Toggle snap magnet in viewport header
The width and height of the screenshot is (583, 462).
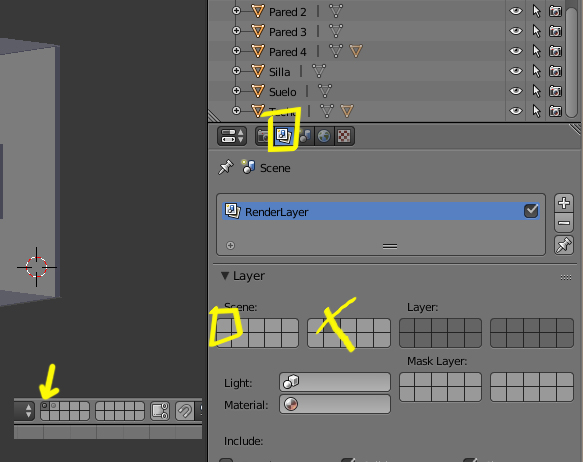(185, 411)
